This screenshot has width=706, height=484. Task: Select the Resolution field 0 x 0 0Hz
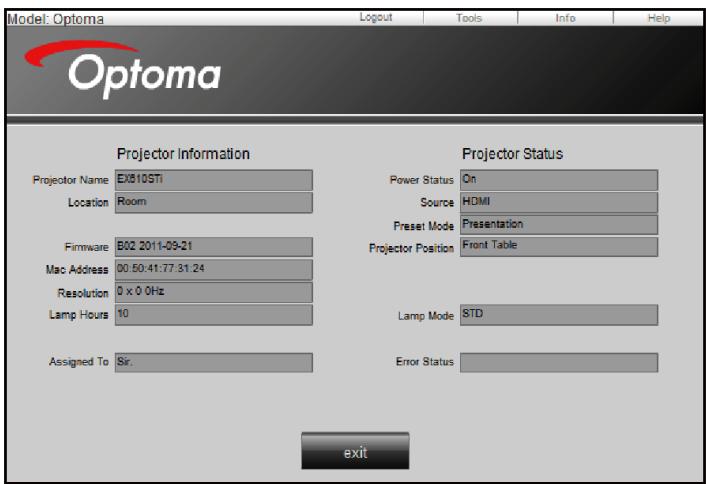(213, 292)
